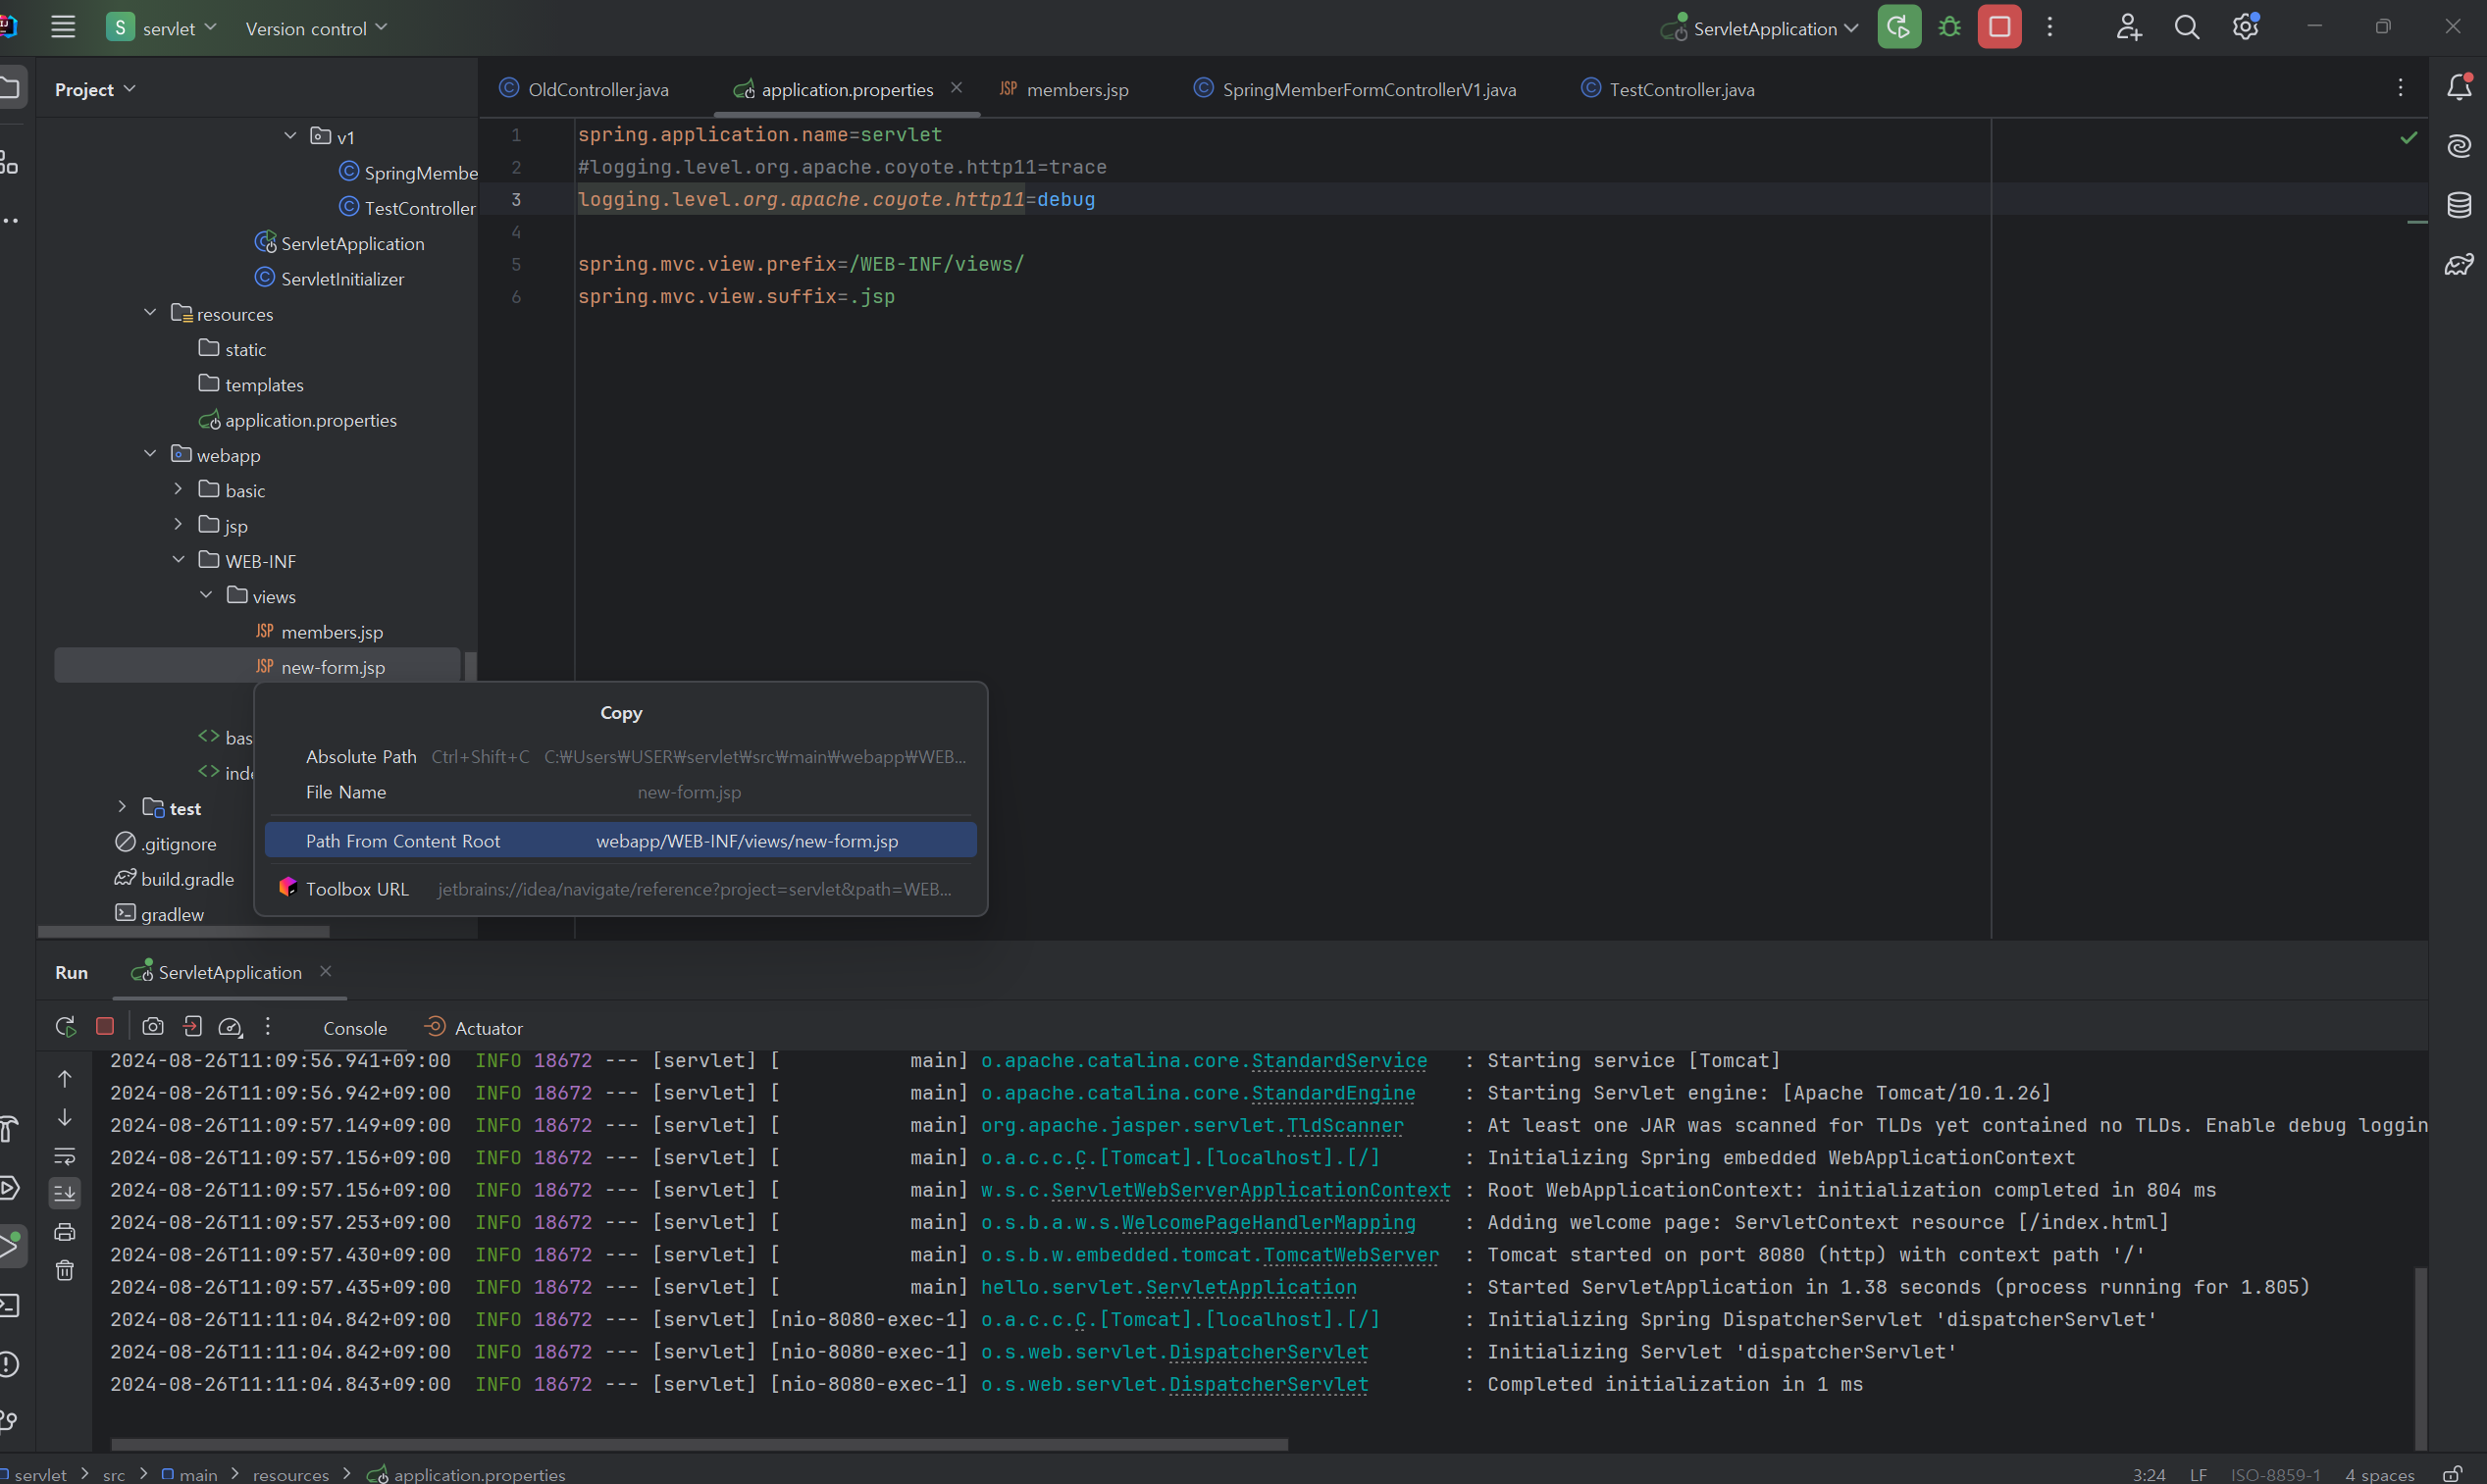Open the Code With Me user icon

(x=2128, y=27)
